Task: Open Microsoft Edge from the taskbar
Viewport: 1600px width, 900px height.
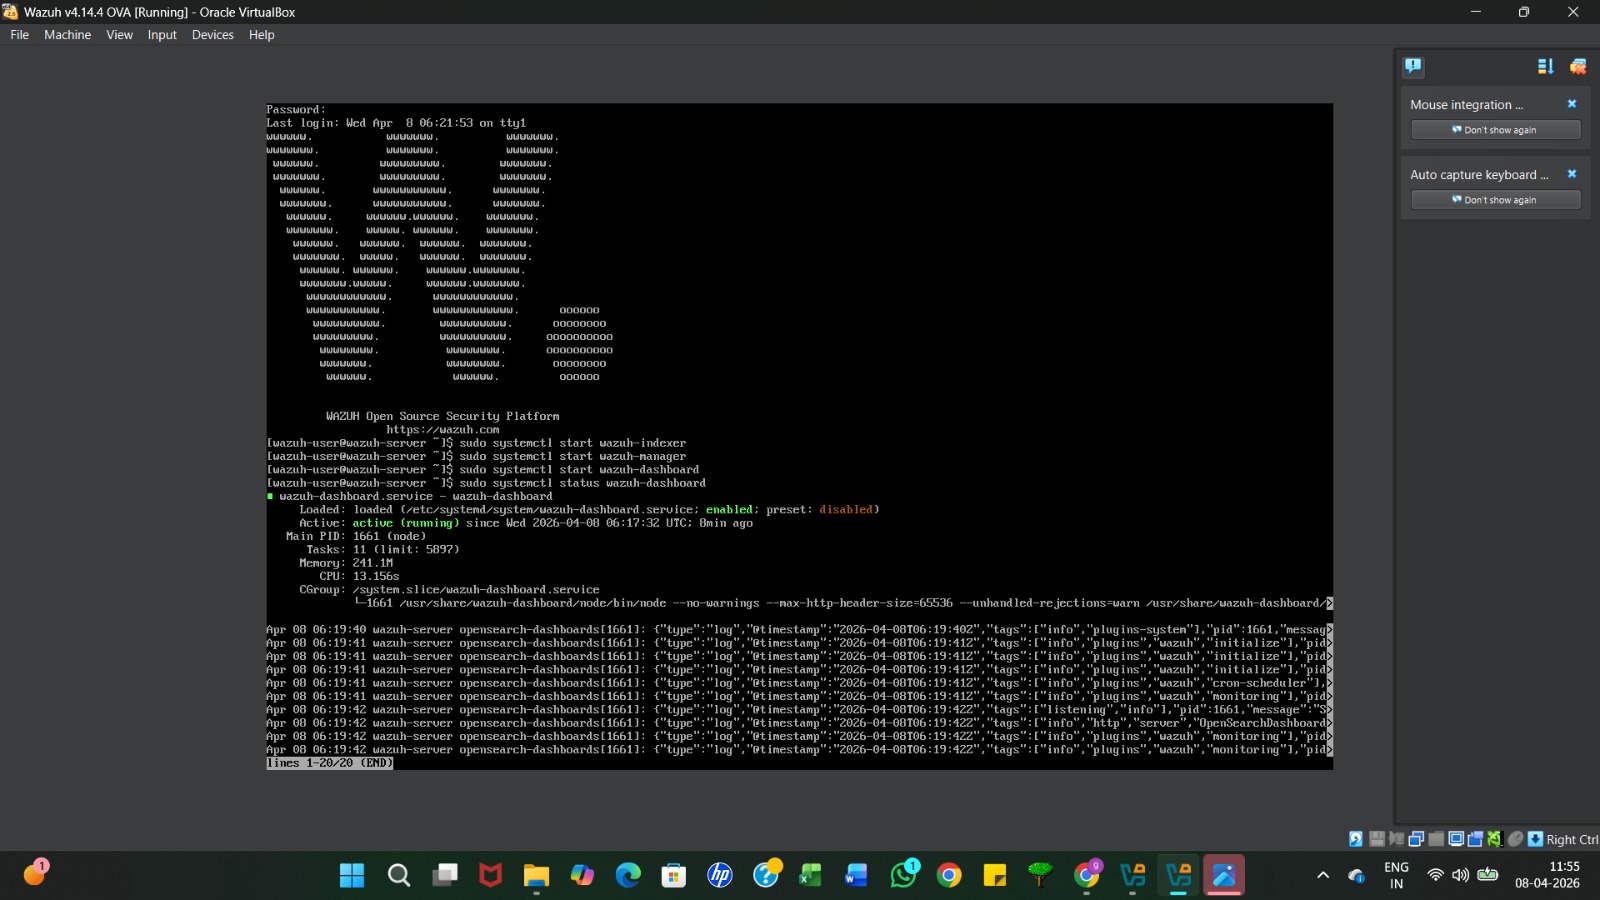Action: click(x=628, y=876)
